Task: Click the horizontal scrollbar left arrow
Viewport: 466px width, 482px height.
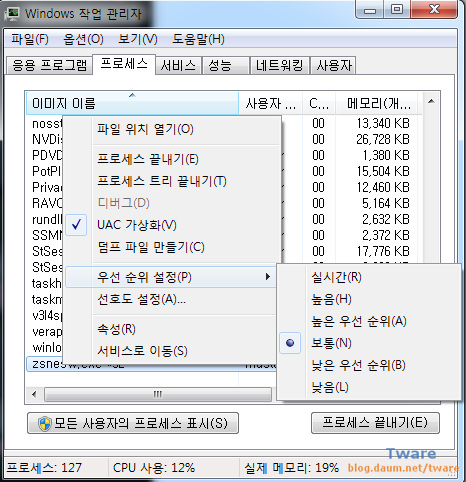Action: [34, 395]
